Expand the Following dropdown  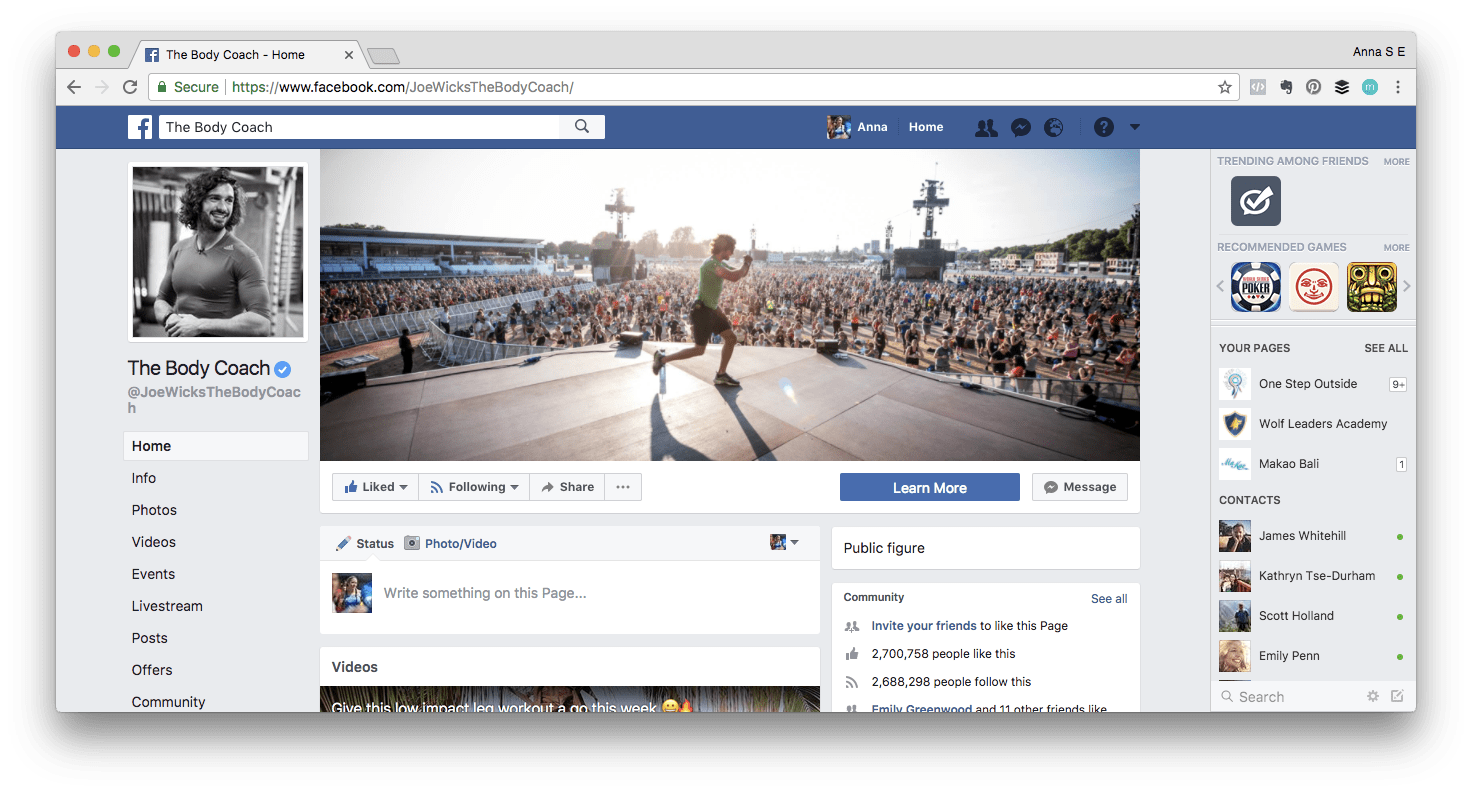[473, 487]
